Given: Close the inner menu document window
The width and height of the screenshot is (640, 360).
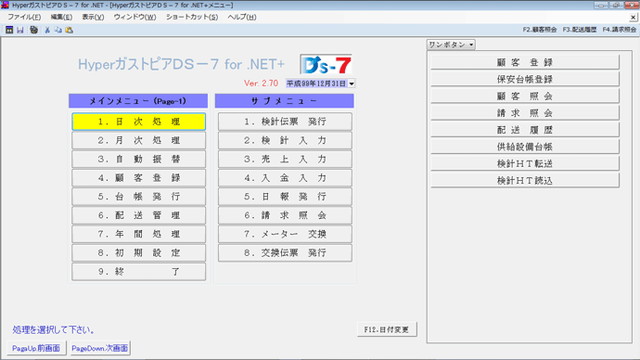Looking at the screenshot, I should coord(633,17).
